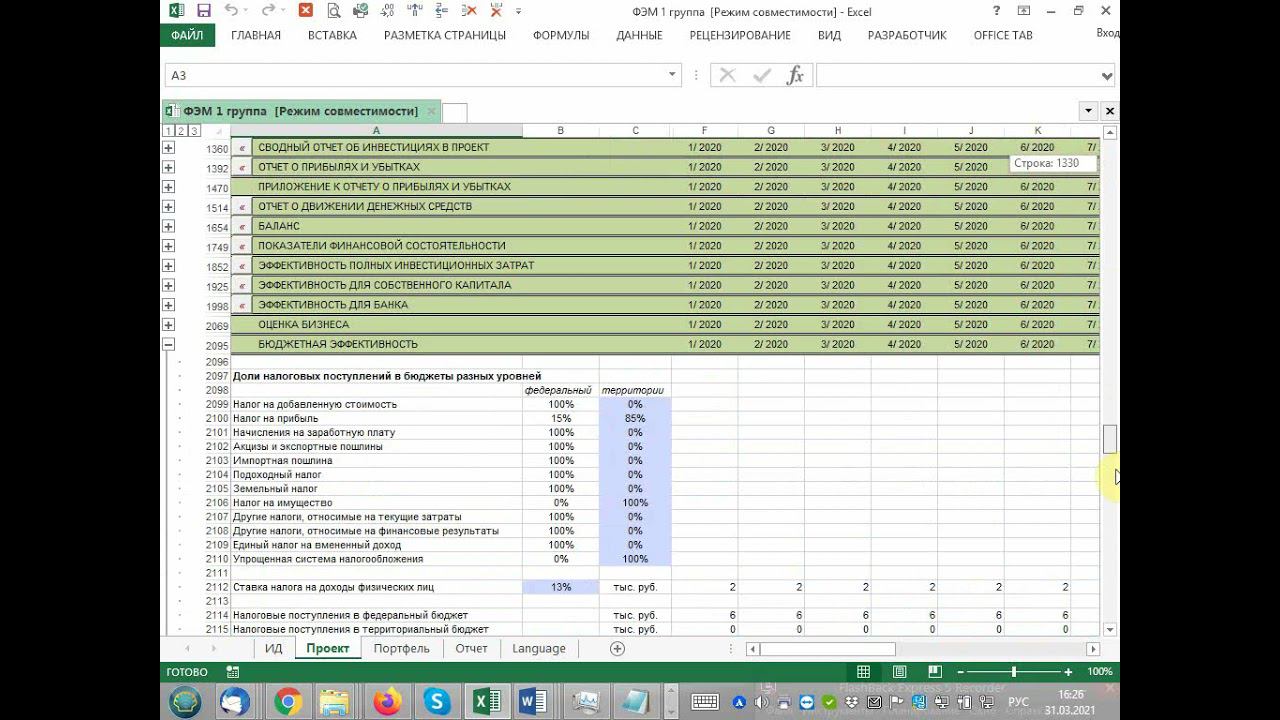
Task: Open the Office Tab document list dropdown
Action: pos(1088,111)
